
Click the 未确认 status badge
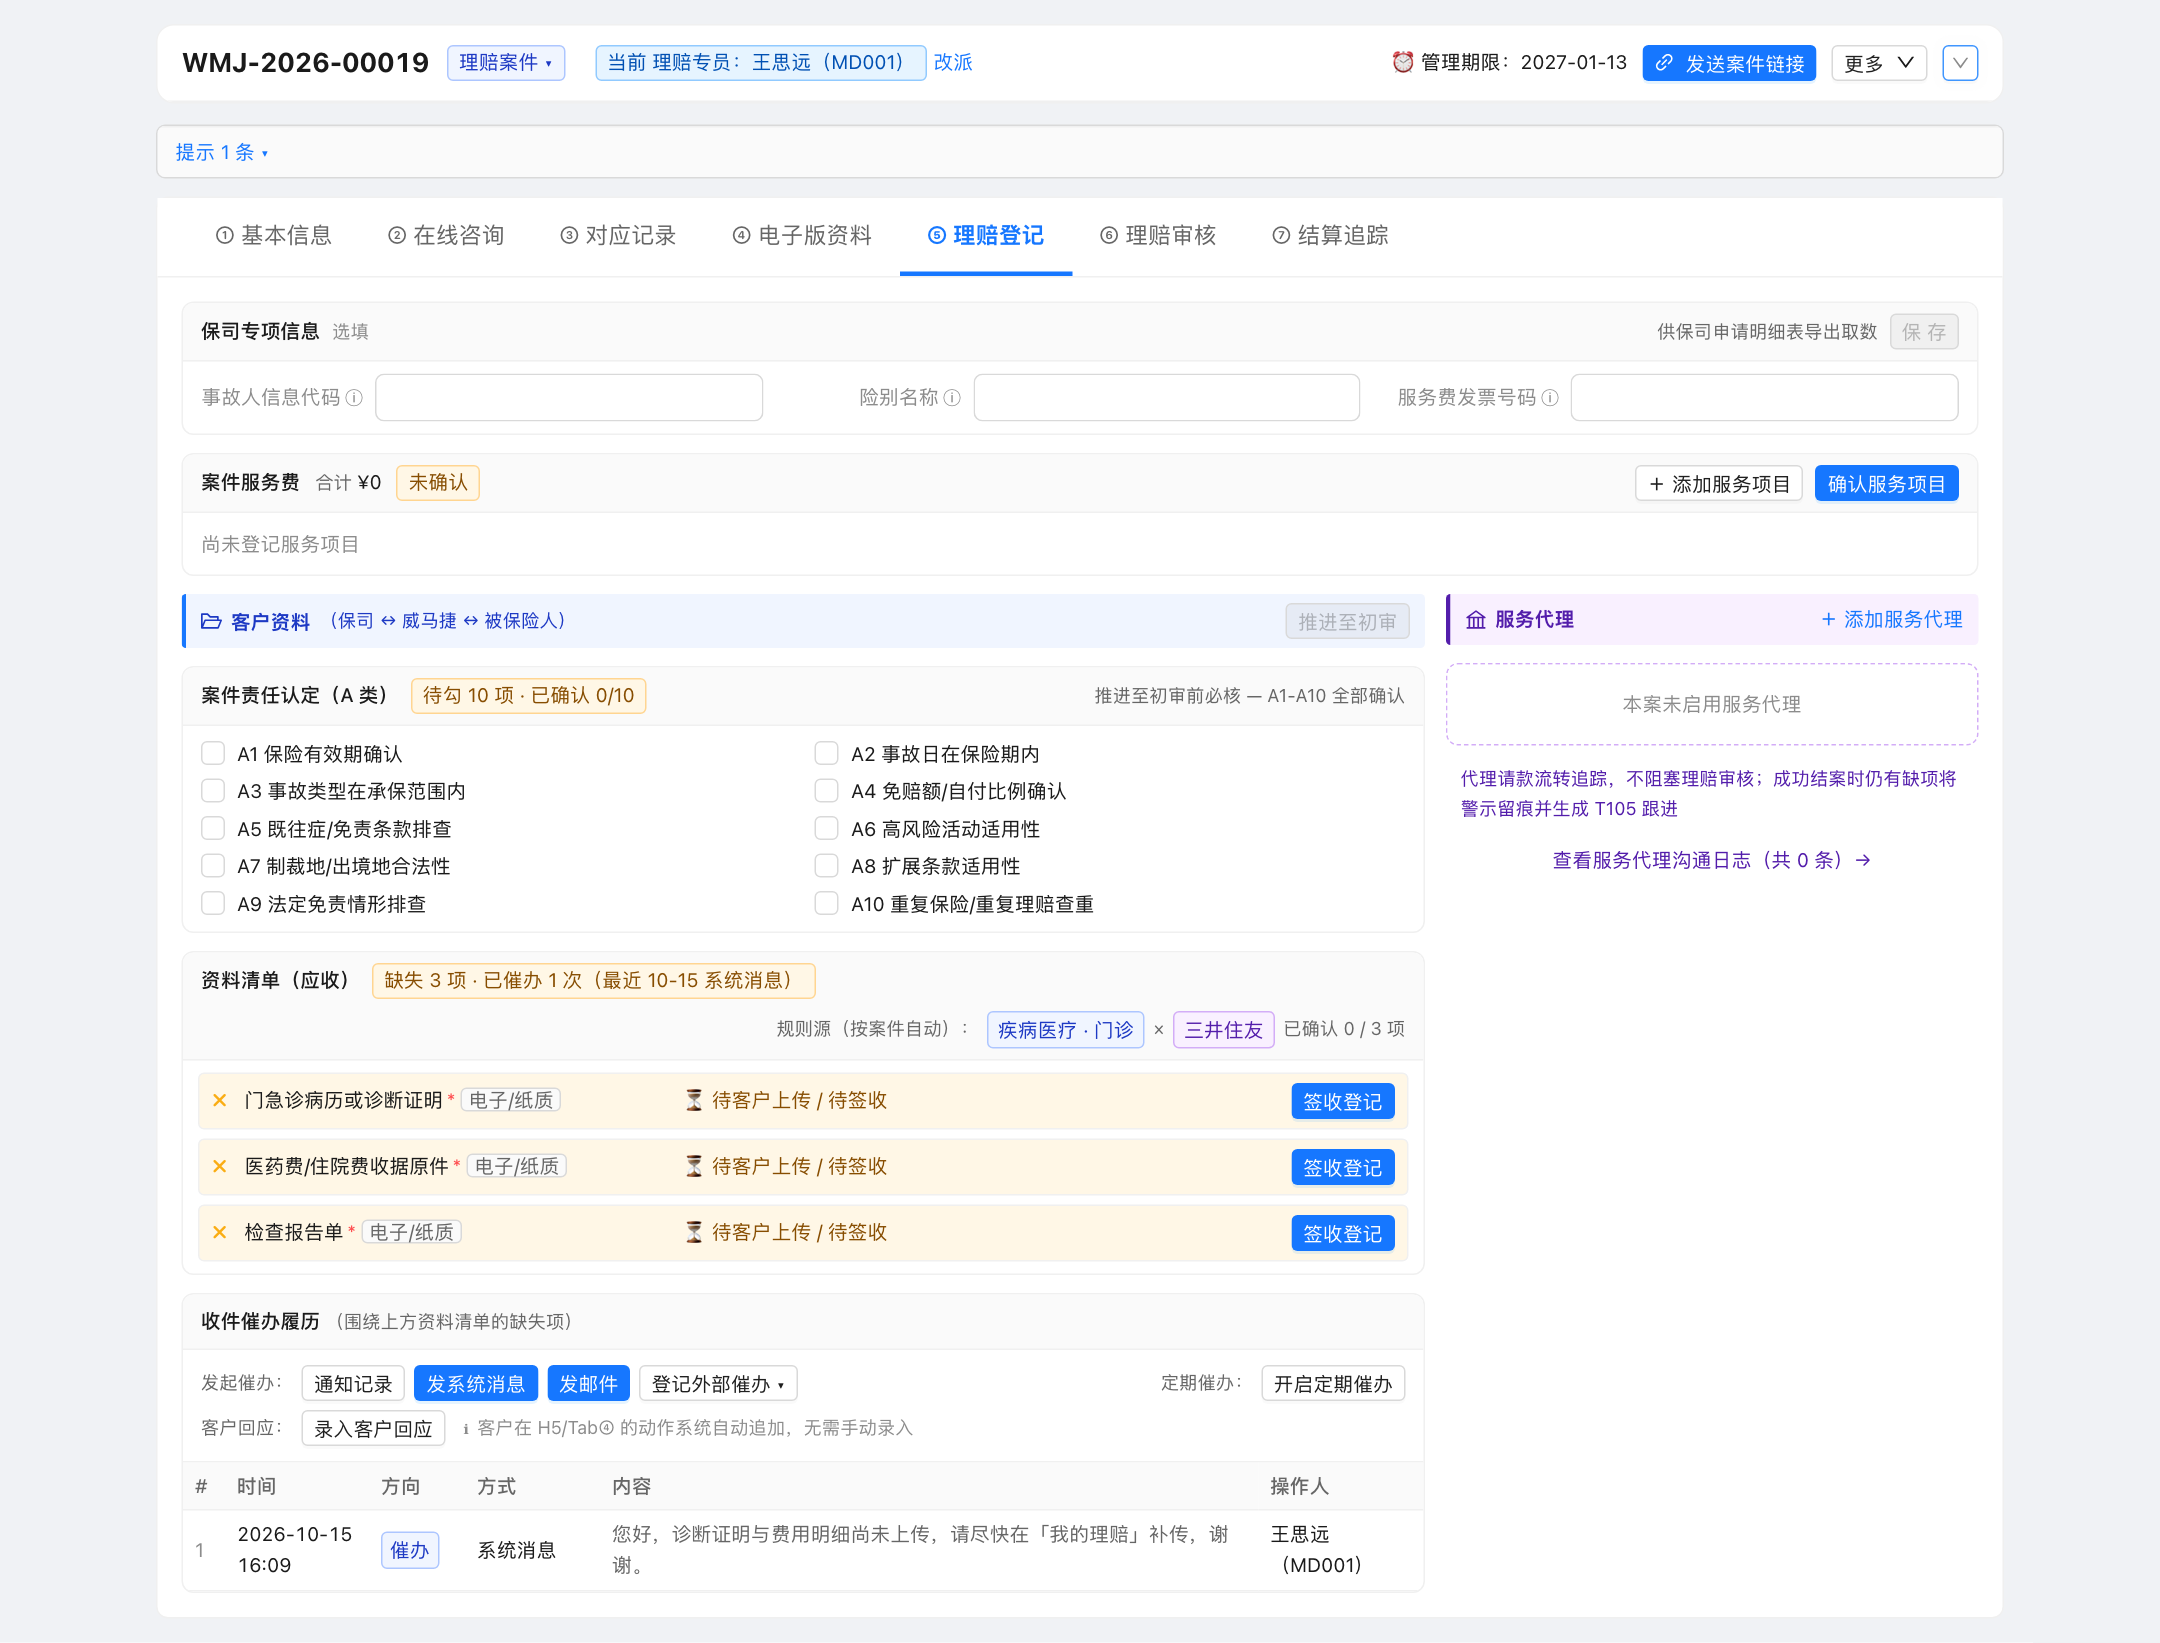(438, 483)
